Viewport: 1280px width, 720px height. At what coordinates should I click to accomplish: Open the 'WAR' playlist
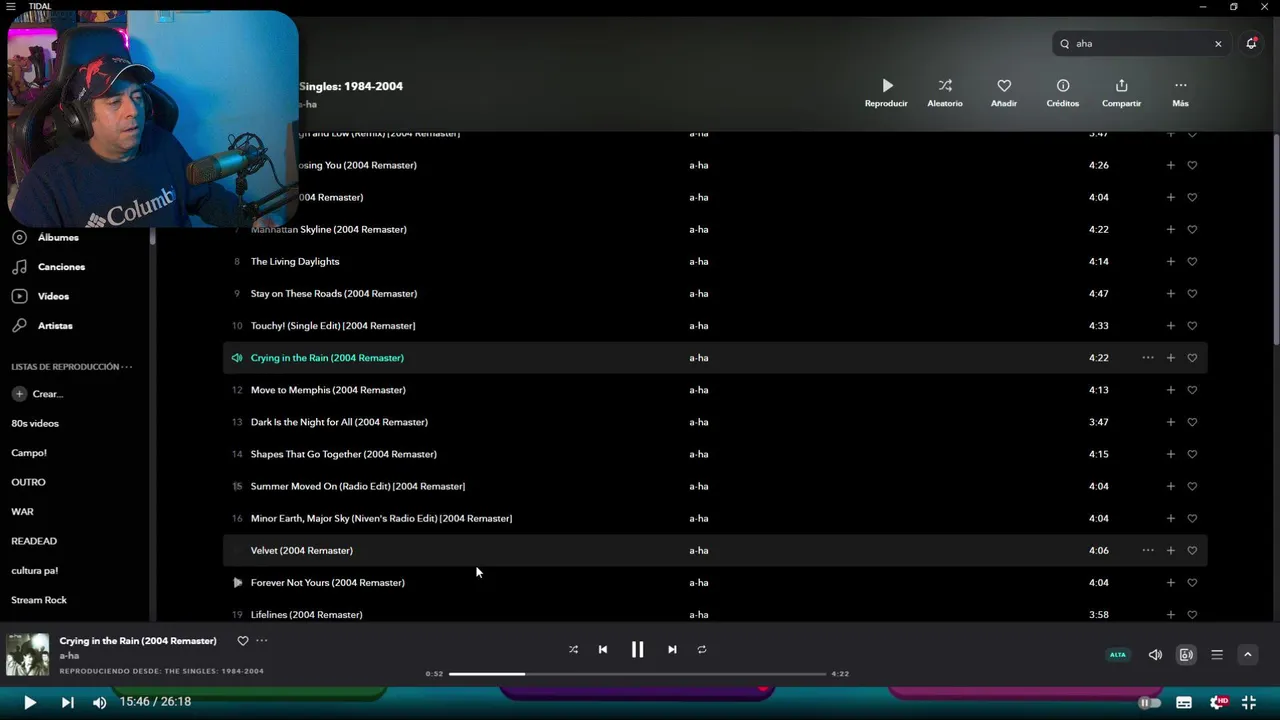[22, 511]
